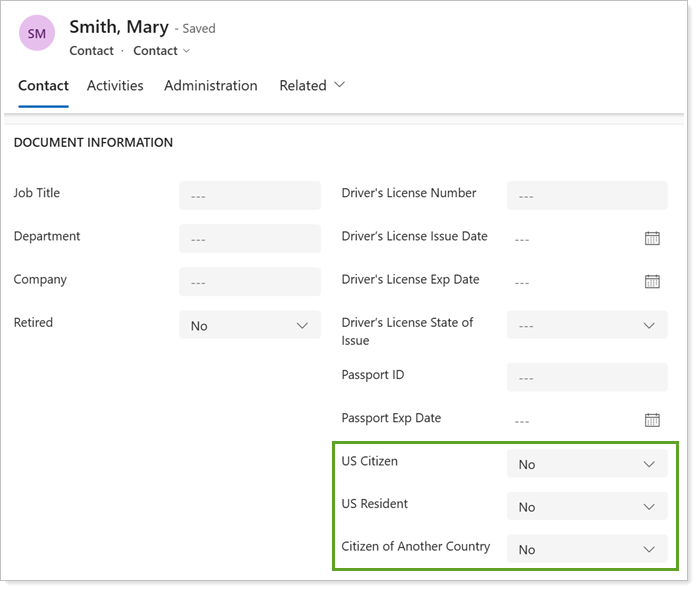The width and height of the screenshot is (697, 590).
Task: Expand the Contact form selector chevron
Action: pos(186,51)
